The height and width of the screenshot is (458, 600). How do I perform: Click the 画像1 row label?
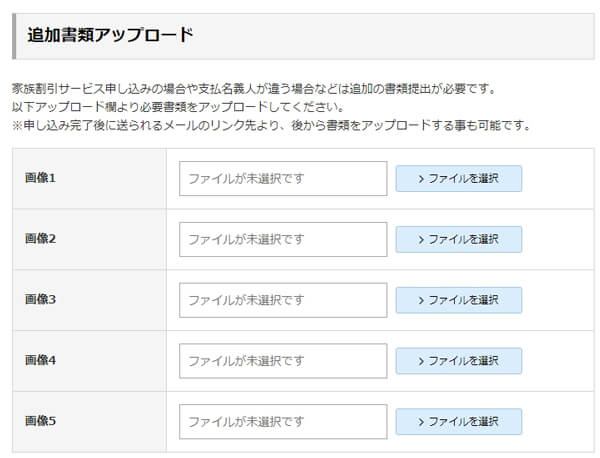41,178
